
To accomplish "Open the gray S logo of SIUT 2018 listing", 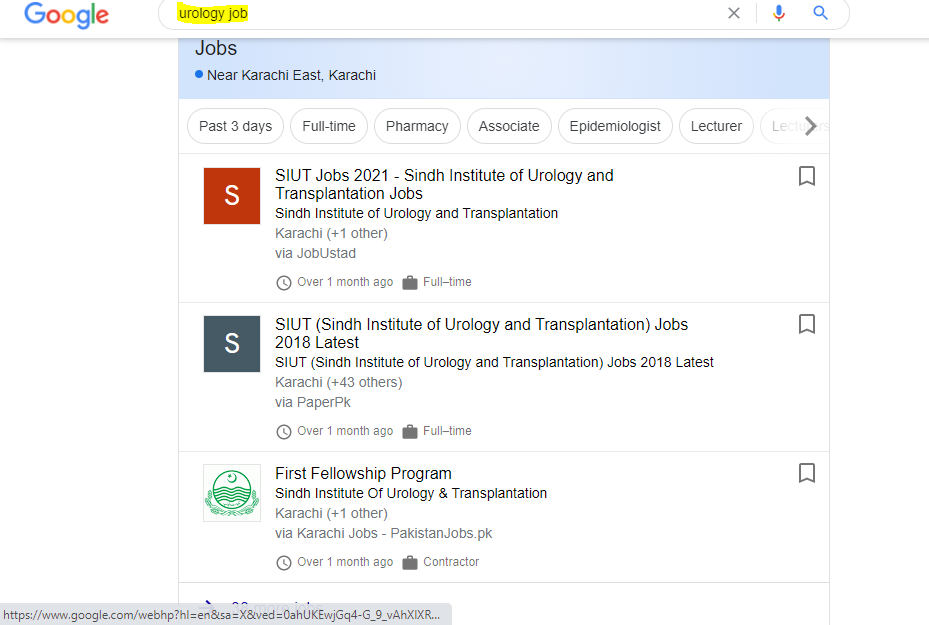I will point(232,344).
